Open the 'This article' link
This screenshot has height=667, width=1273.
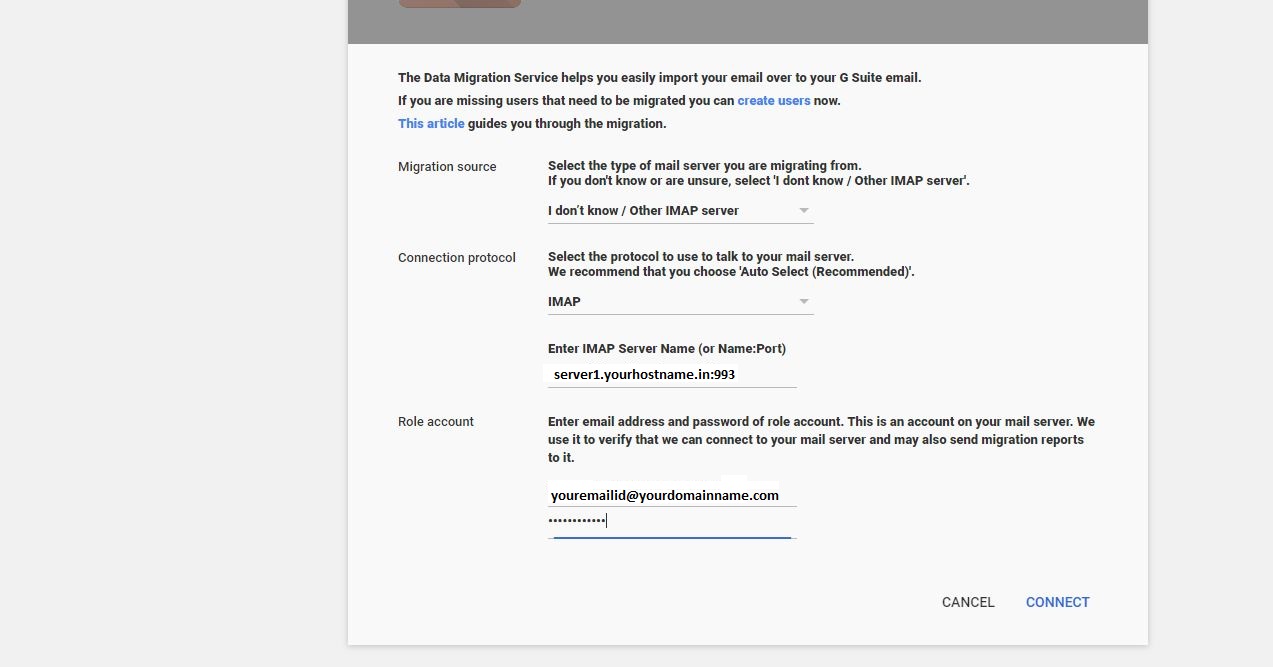click(x=431, y=124)
